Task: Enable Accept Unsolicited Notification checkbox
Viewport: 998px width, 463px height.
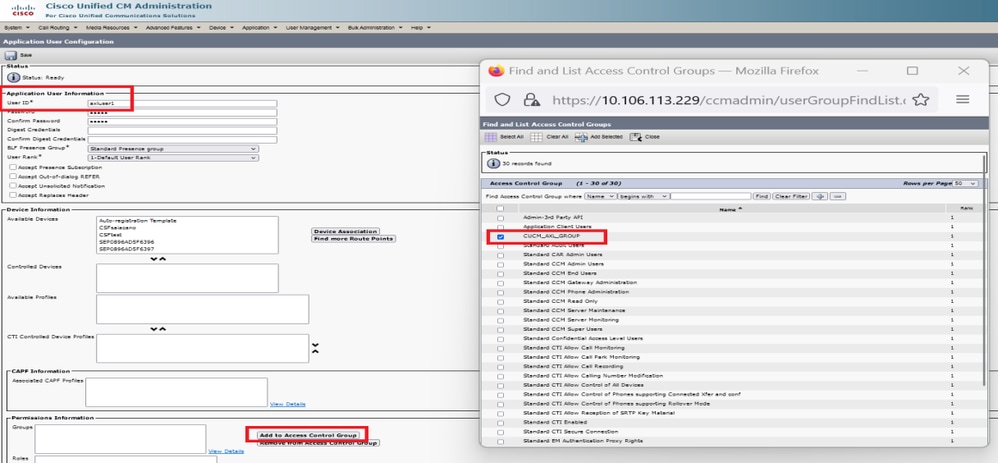Action: (x=13, y=186)
